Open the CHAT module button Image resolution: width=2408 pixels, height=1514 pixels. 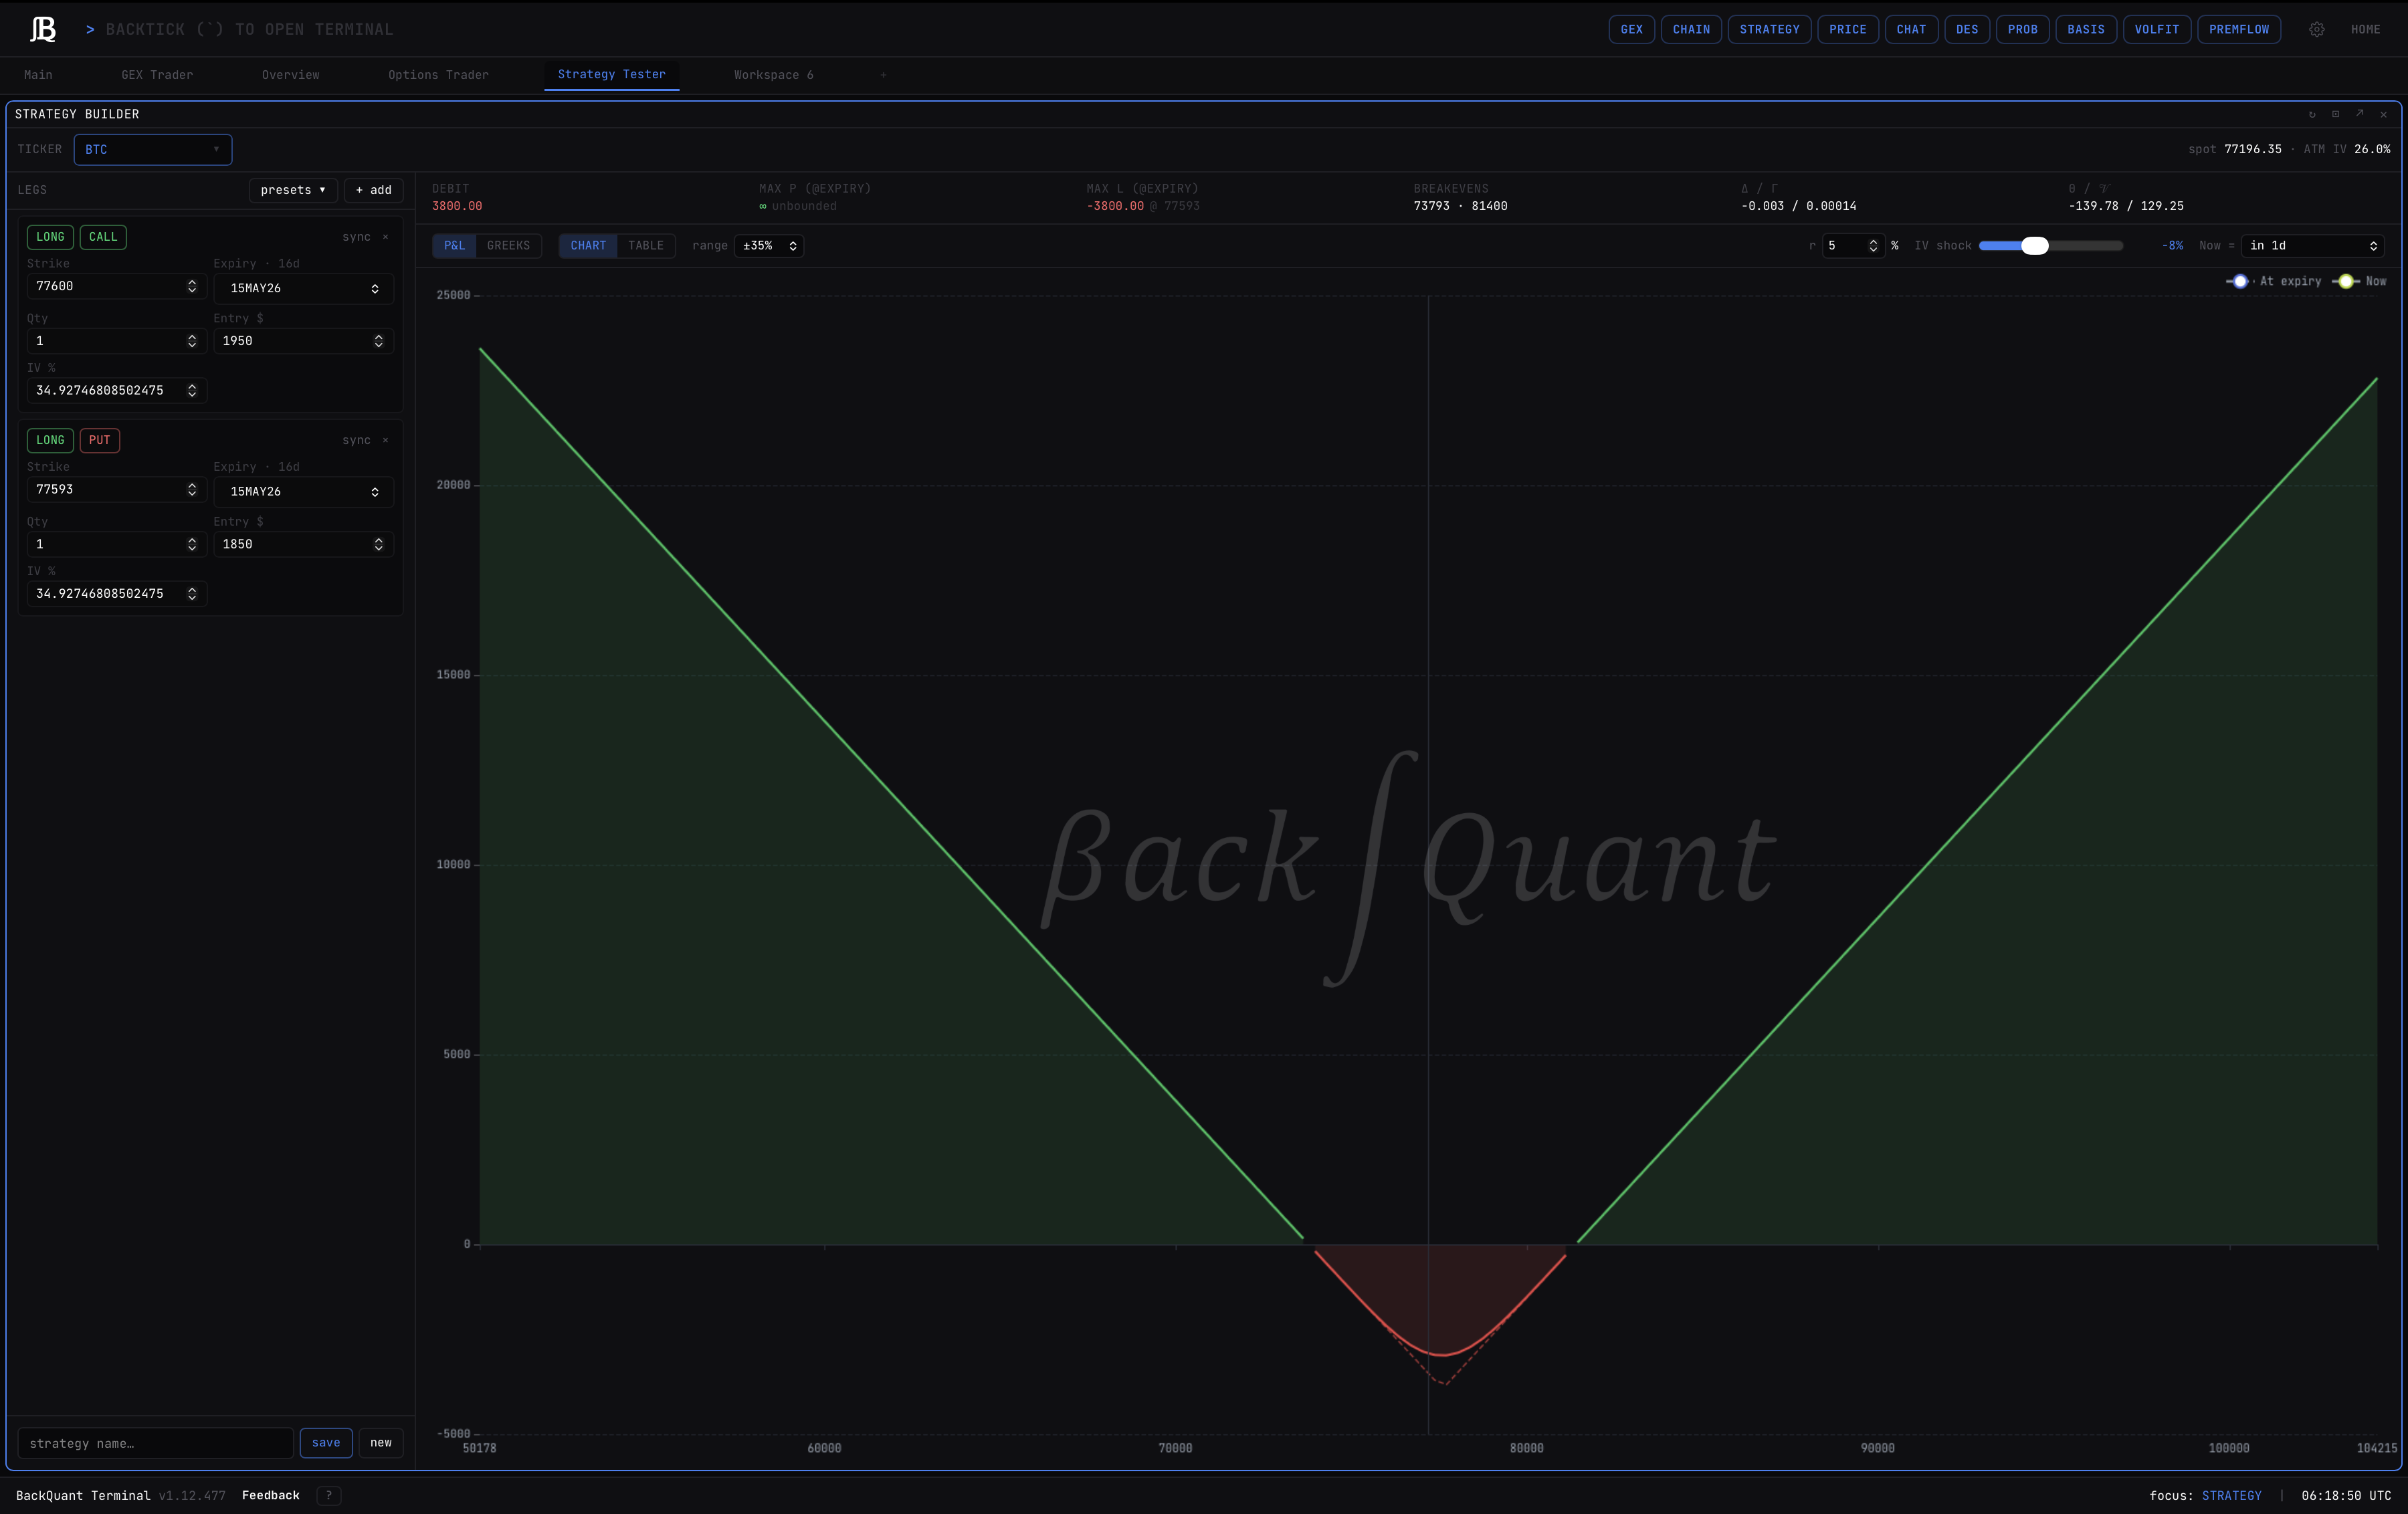1911,30
